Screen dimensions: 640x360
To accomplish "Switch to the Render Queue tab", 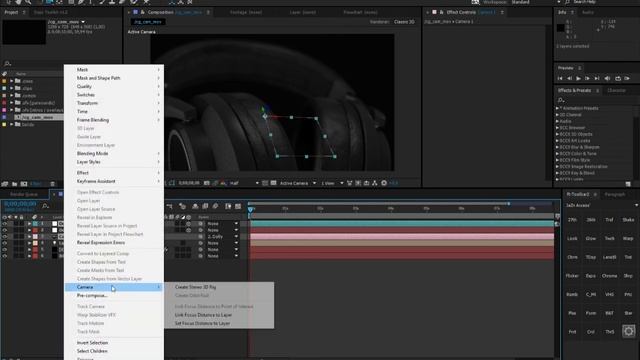I will 24,194.
